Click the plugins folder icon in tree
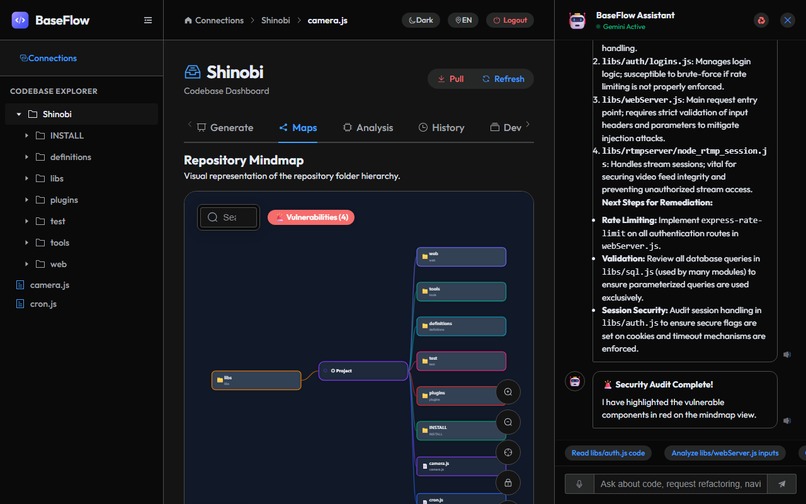This screenshot has width=806, height=504. tap(40, 200)
